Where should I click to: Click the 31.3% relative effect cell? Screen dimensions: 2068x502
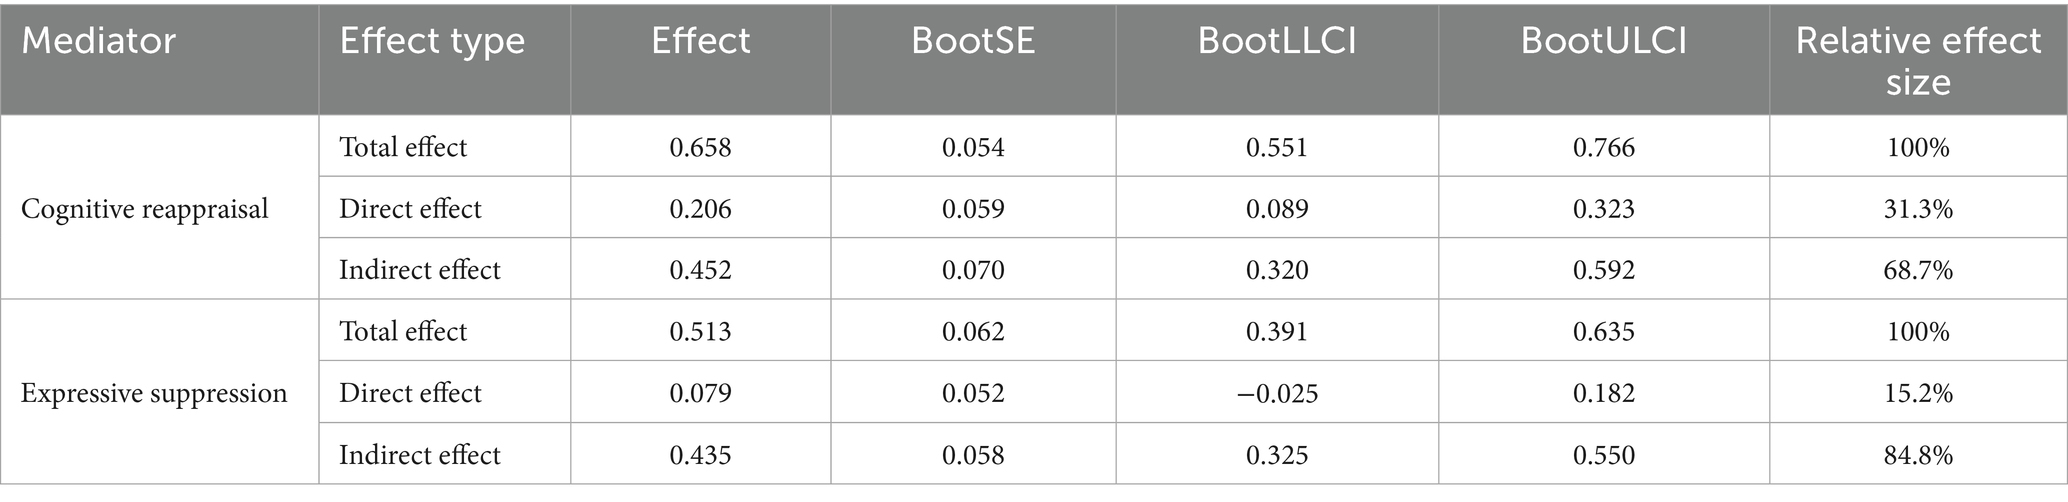click(1917, 209)
